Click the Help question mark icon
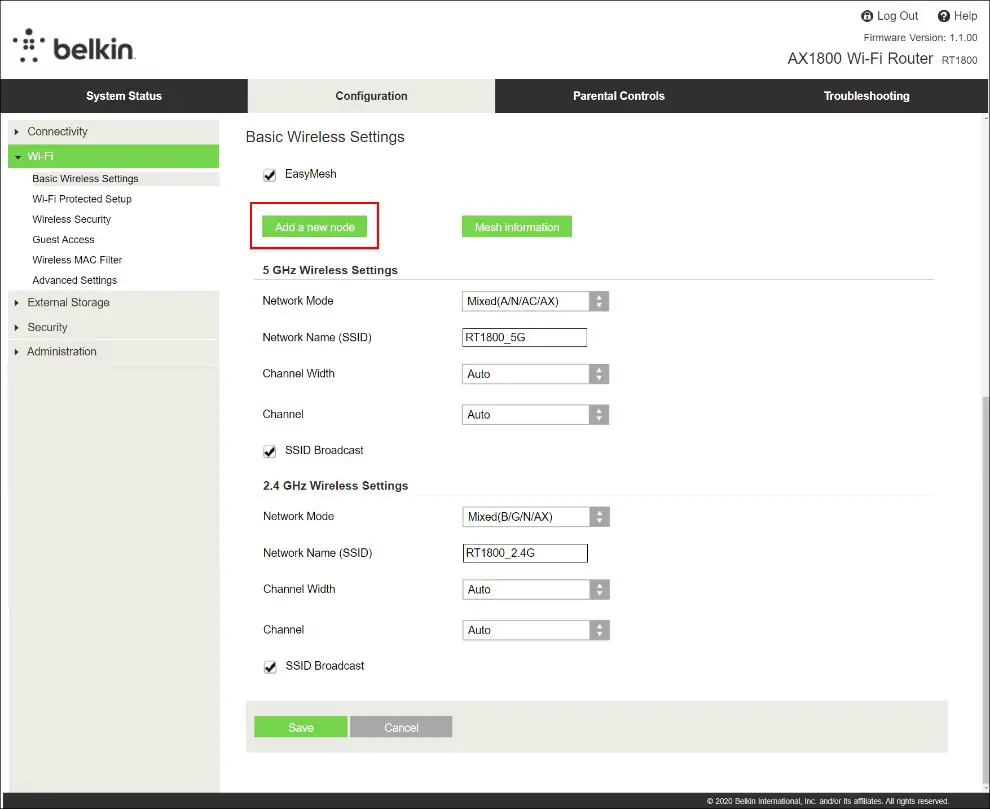Image resolution: width=990 pixels, height=809 pixels. point(943,16)
